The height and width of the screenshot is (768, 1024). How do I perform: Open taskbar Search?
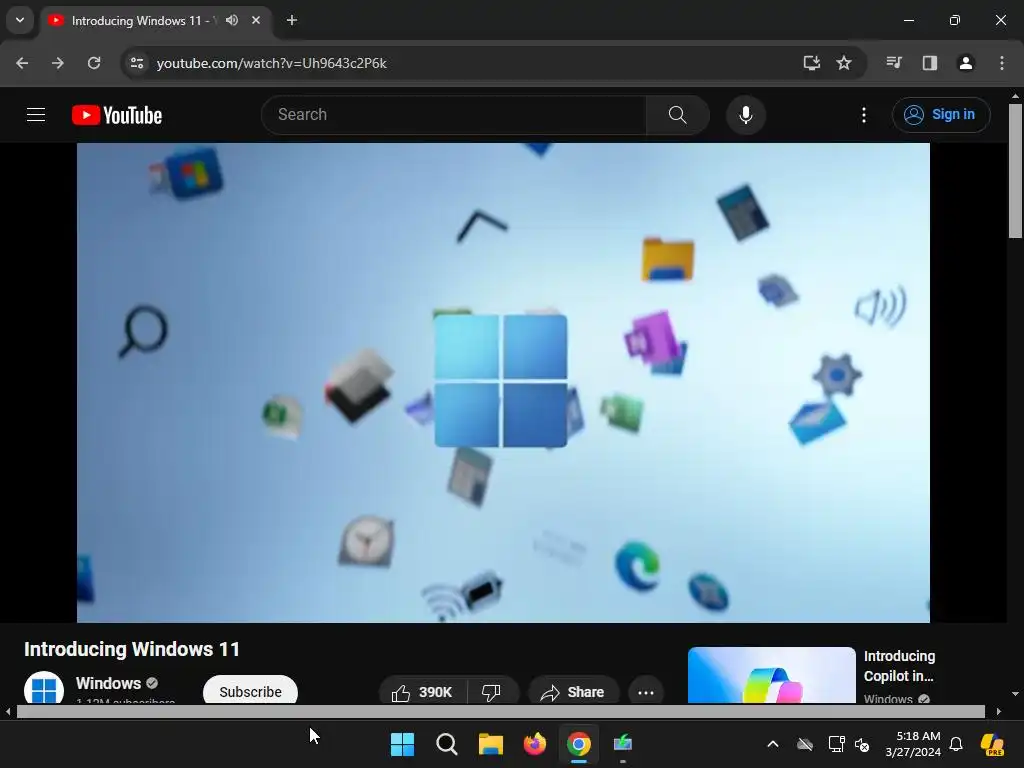(447, 744)
